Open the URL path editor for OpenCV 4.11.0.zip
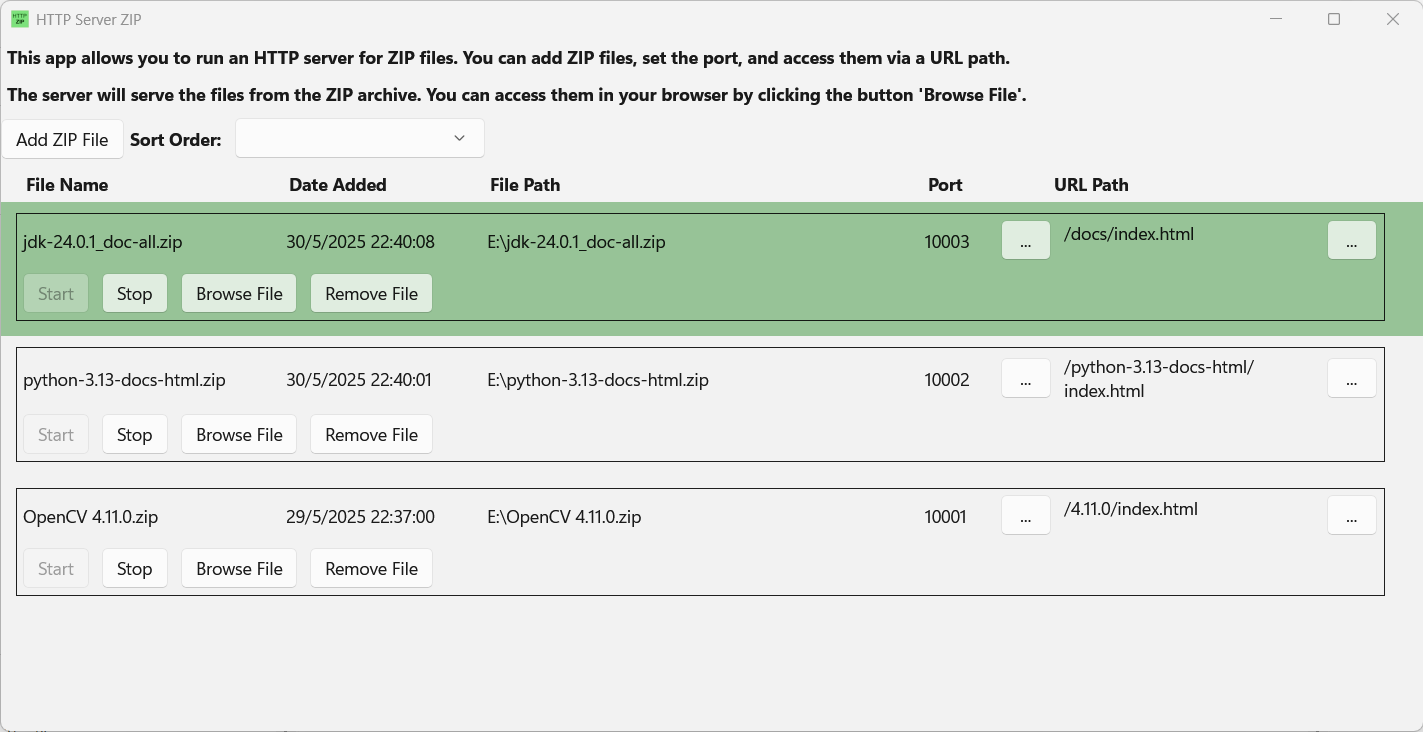Viewport: 1423px width, 732px height. 1351,515
